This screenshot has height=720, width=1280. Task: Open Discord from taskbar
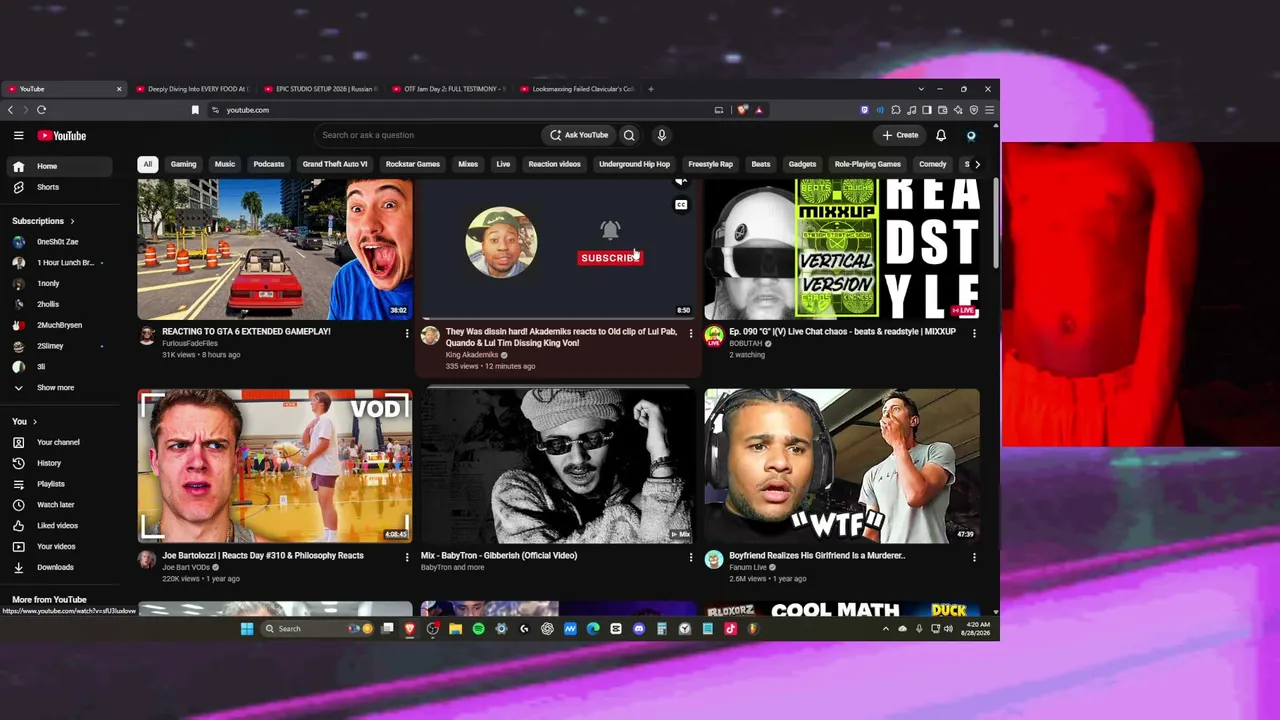639,629
